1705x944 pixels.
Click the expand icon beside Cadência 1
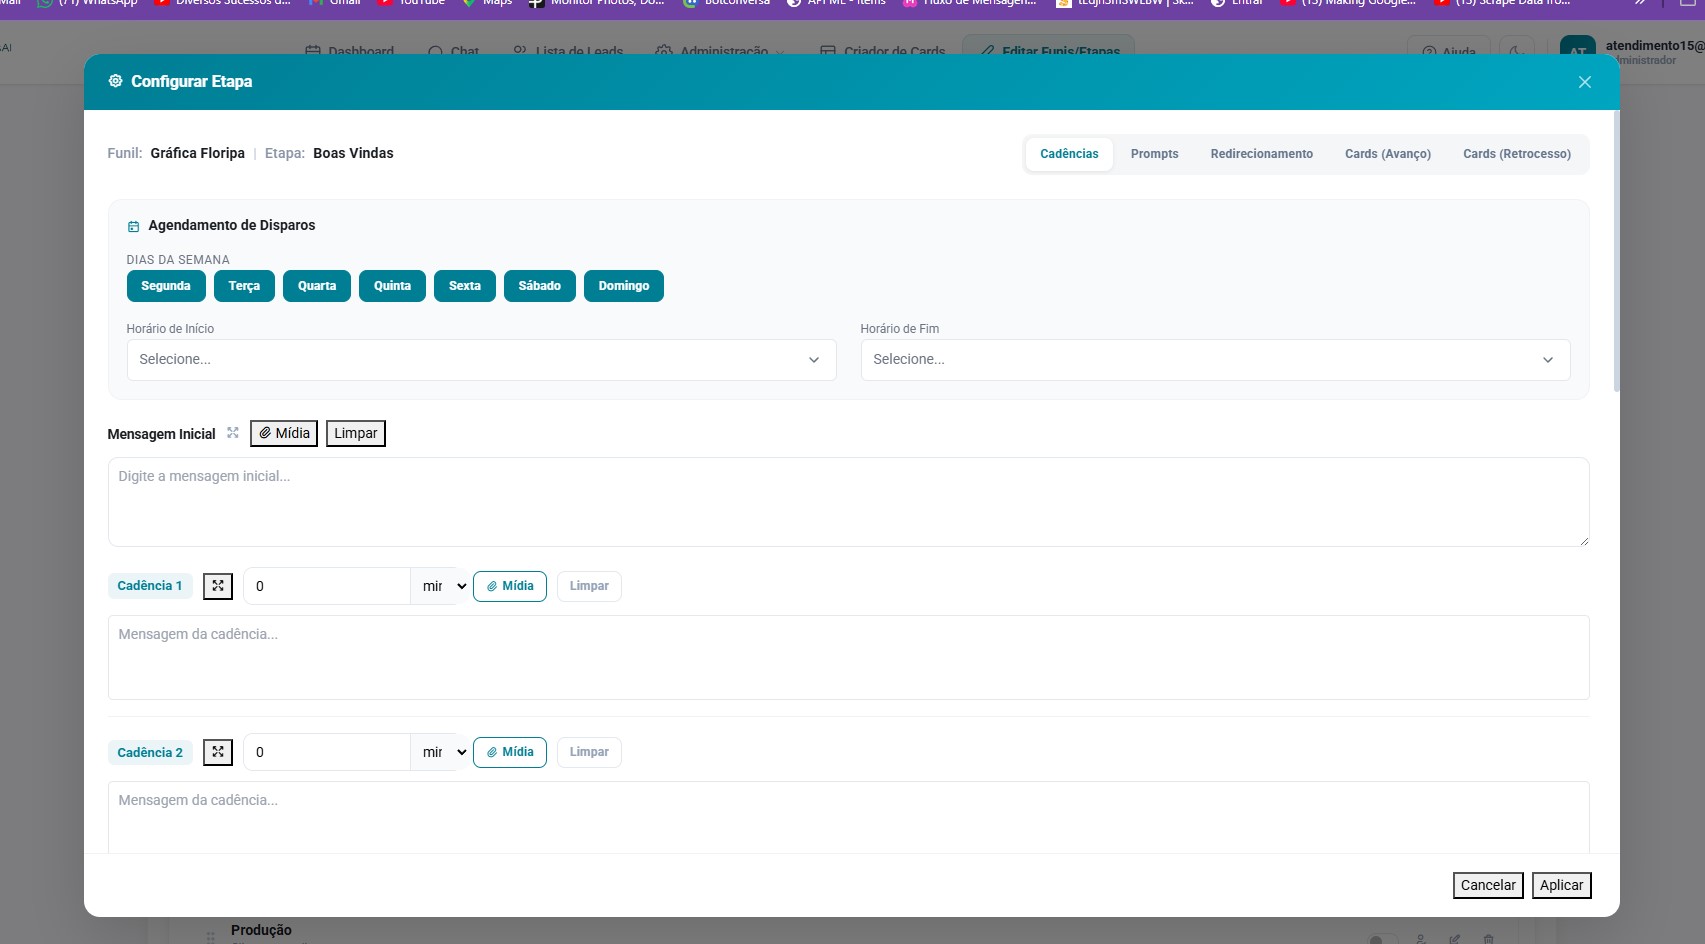(x=218, y=586)
